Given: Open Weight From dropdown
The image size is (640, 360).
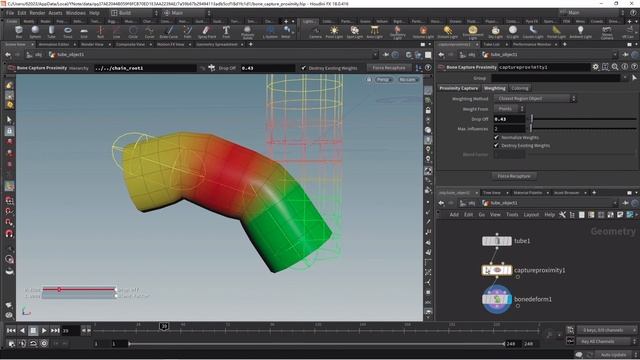Looking at the screenshot, I should point(509,109).
